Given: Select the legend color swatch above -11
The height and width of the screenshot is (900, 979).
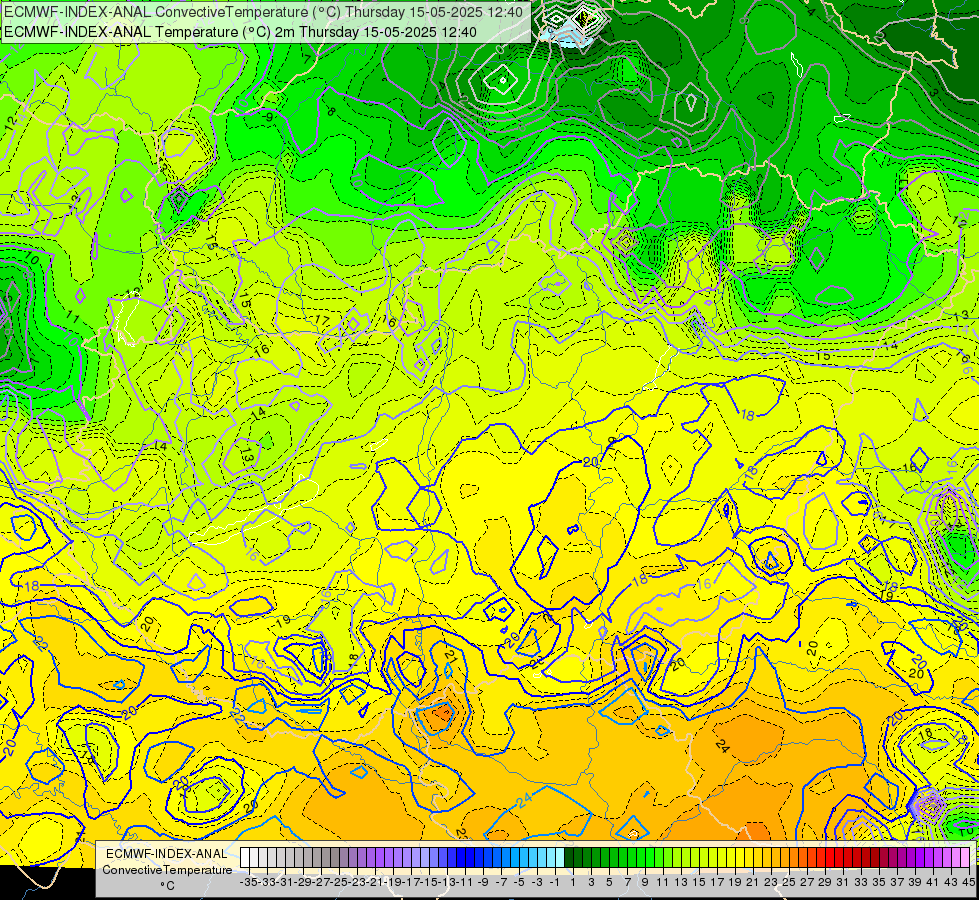Looking at the screenshot, I should (x=461, y=857).
